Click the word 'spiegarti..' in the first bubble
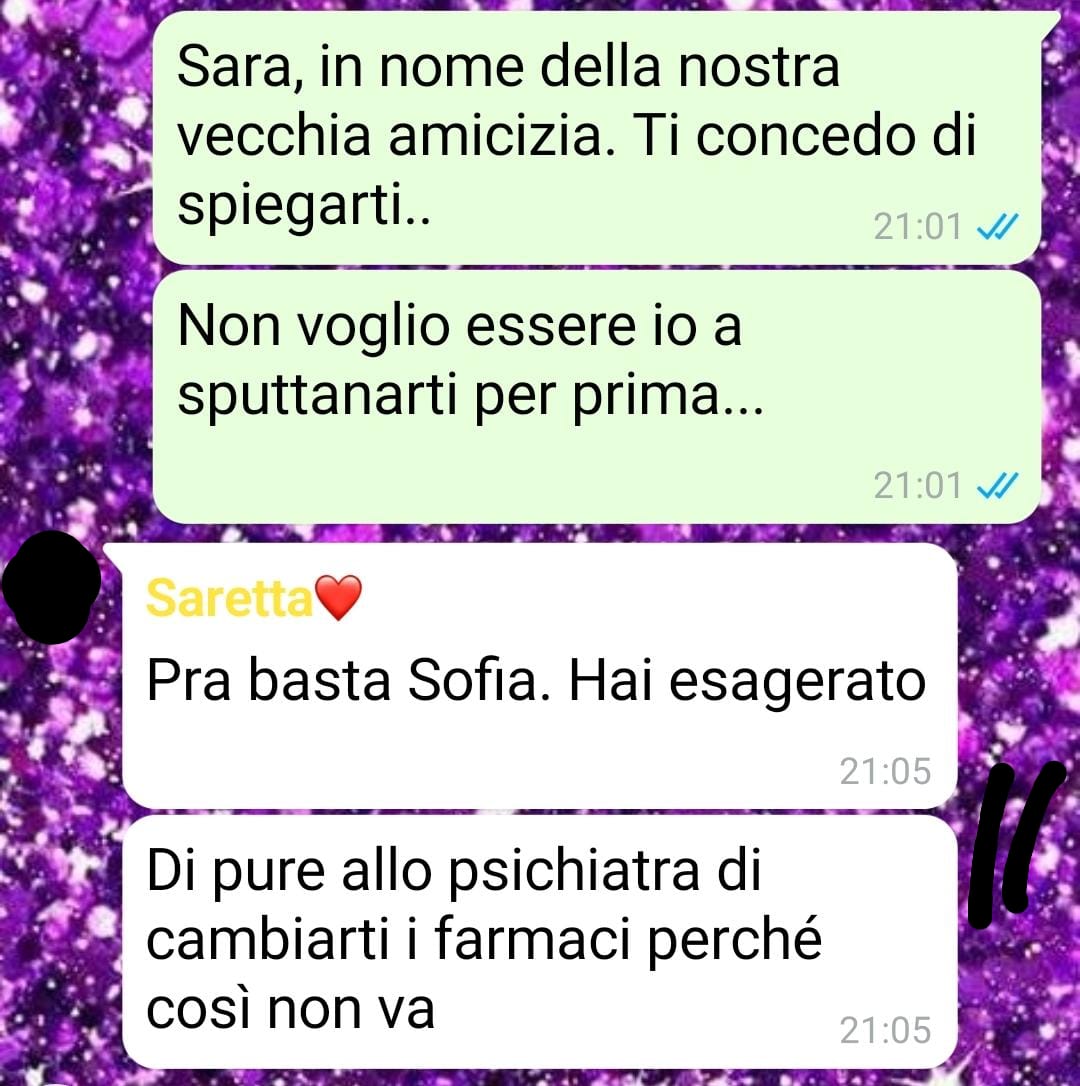The height and width of the screenshot is (1086, 1080). pyautogui.click(x=304, y=208)
